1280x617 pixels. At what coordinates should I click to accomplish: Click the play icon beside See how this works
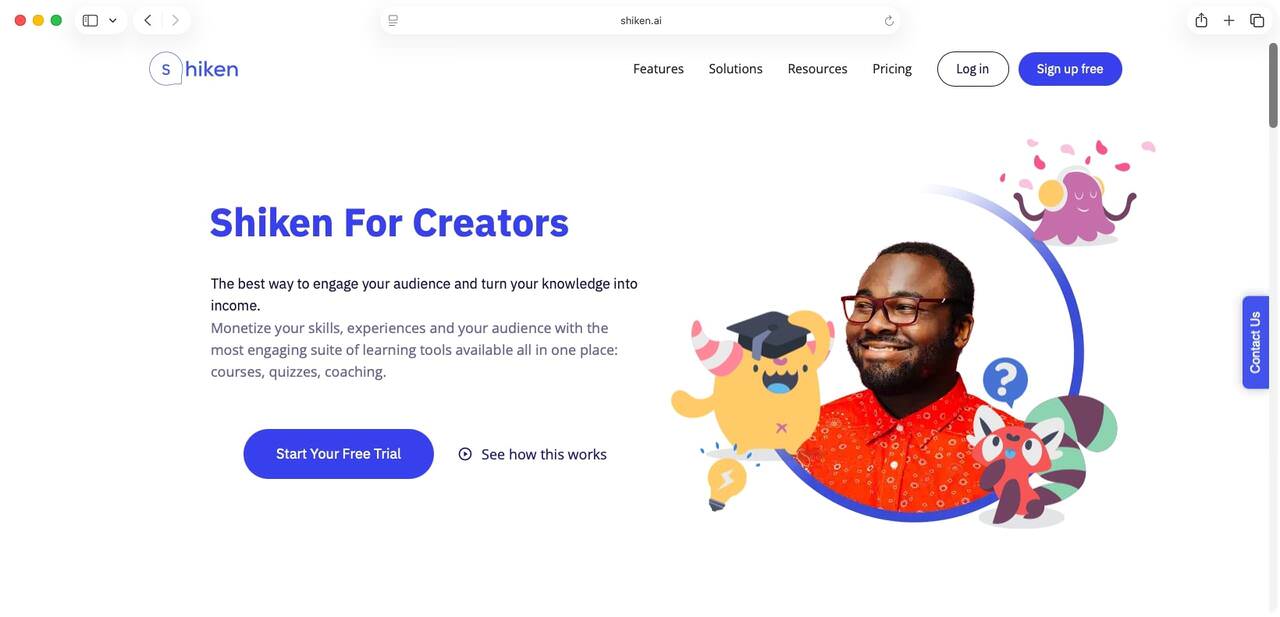pos(465,454)
